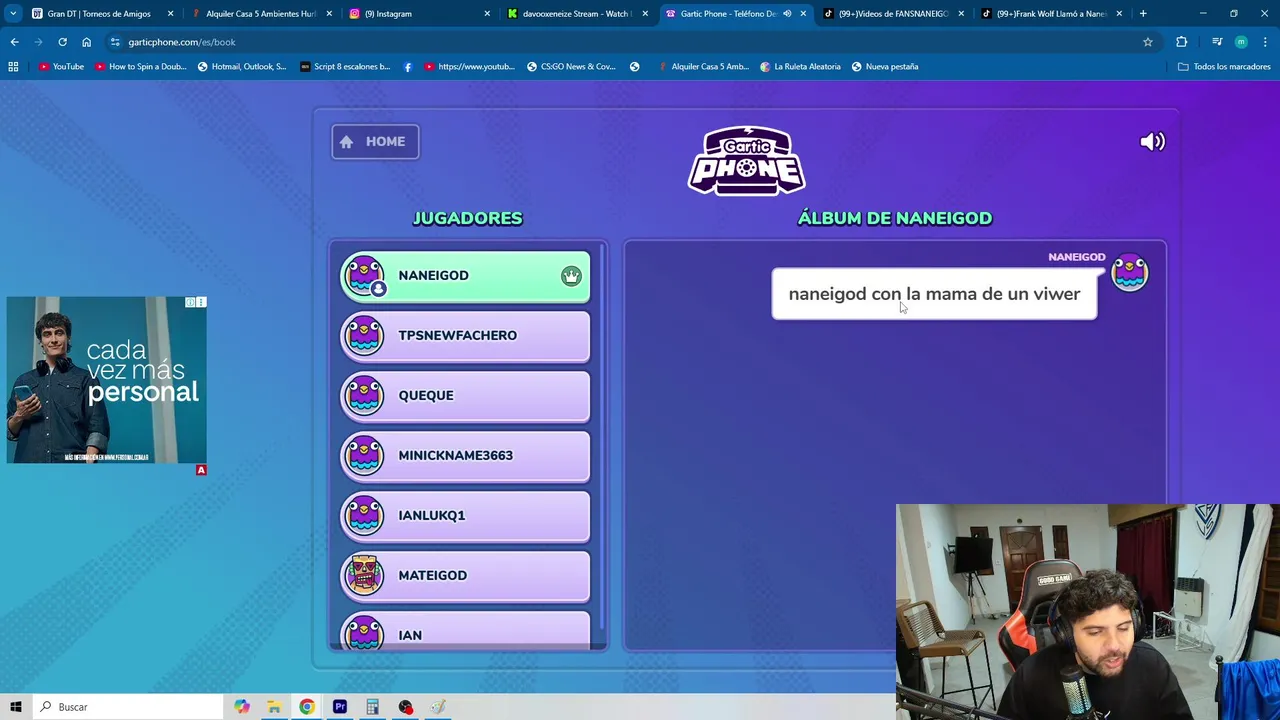Screen dimensions: 1280x720
Task: Click the "naneigod con la mama de un viwer" bubble
Action: 934,294
